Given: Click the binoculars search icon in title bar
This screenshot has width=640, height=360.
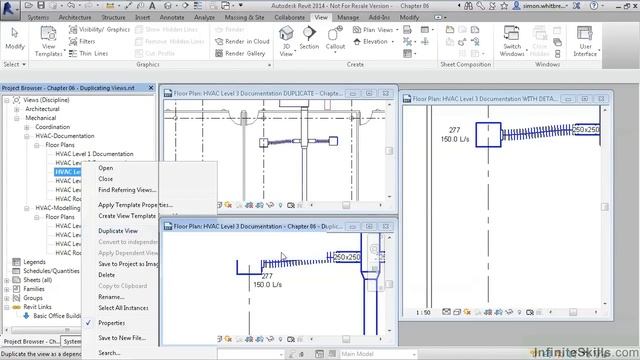Looking at the screenshot, I should (469, 6).
